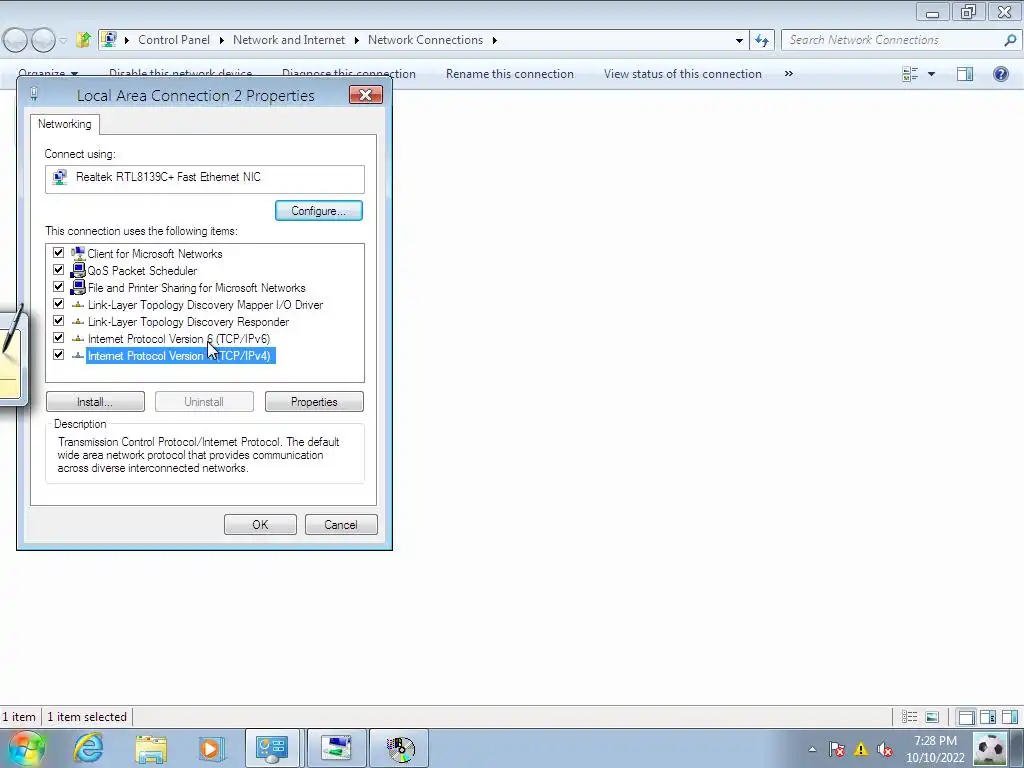The width and height of the screenshot is (1024, 768).
Task: Switch to the Networking tab
Action: coord(65,124)
